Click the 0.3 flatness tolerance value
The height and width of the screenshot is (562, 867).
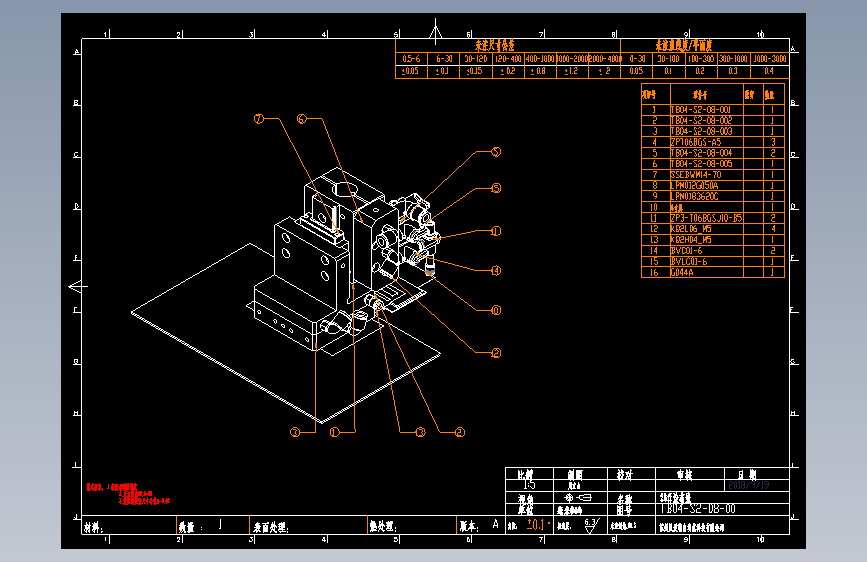[x=733, y=71]
